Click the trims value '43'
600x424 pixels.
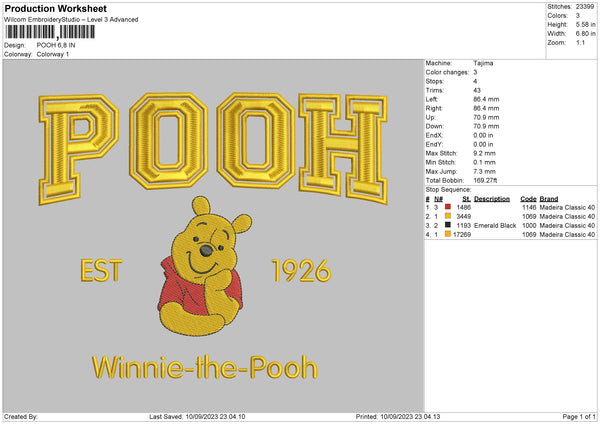point(477,90)
